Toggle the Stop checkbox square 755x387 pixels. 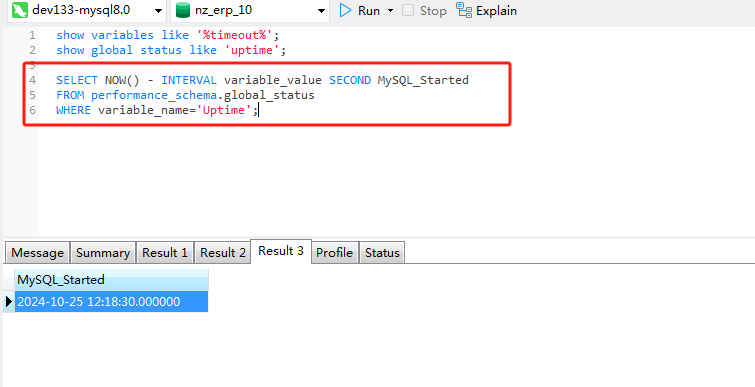408,10
